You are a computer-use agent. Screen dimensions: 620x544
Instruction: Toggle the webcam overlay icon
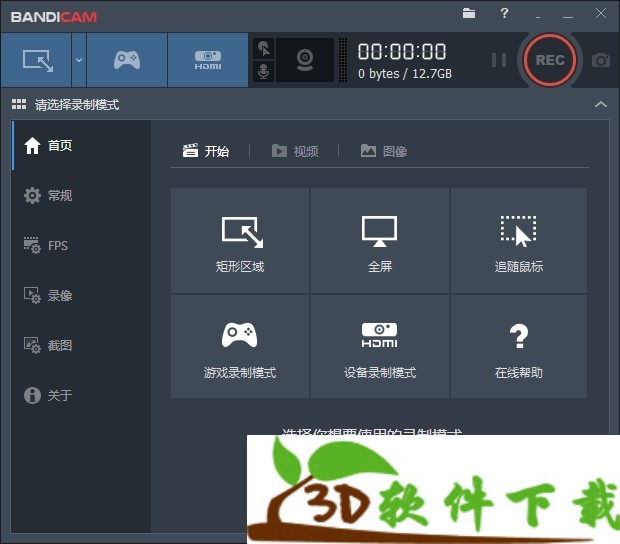pos(305,60)
